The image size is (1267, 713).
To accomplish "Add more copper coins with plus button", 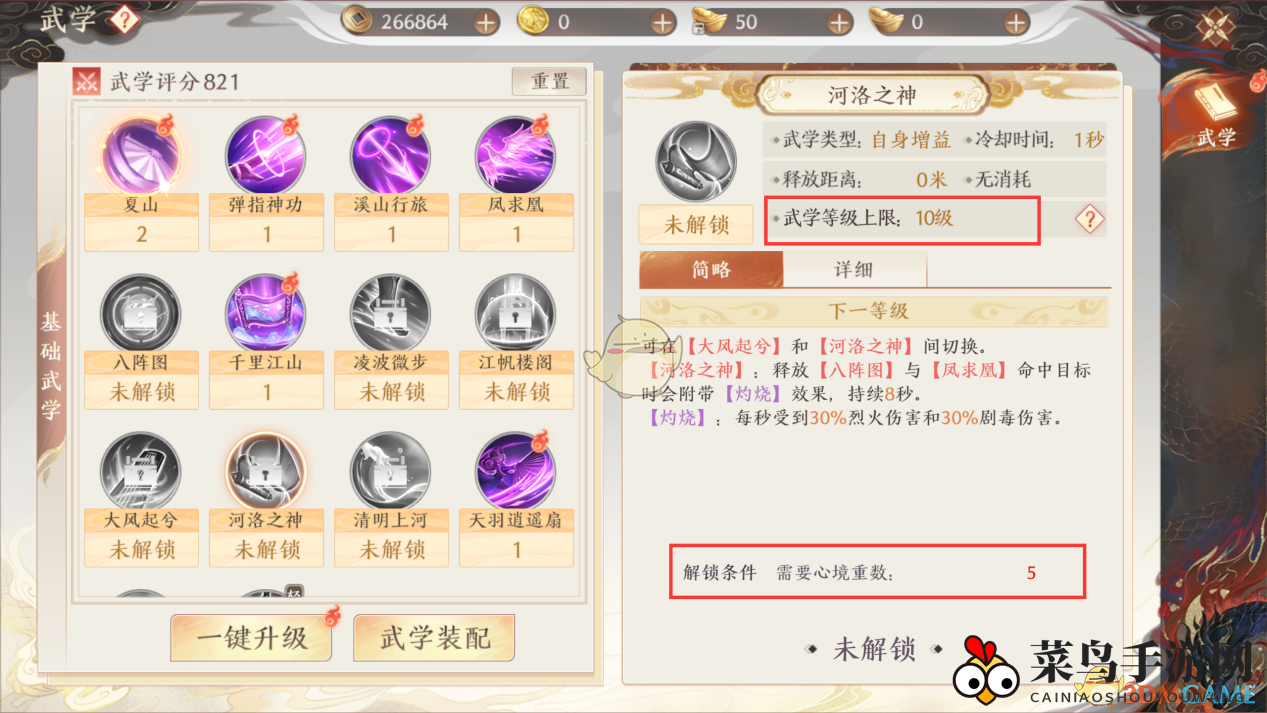I will 486,22.
